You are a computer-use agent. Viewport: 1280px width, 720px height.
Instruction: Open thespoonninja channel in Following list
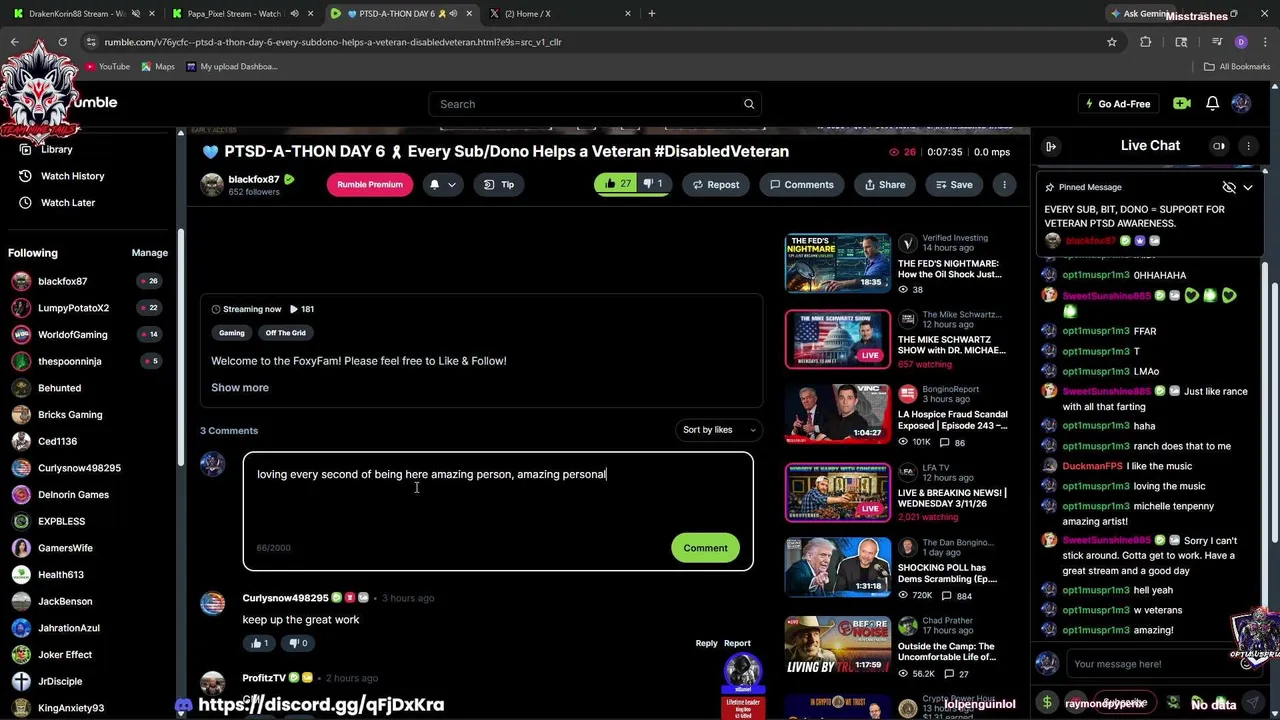(x=69, y=361)
